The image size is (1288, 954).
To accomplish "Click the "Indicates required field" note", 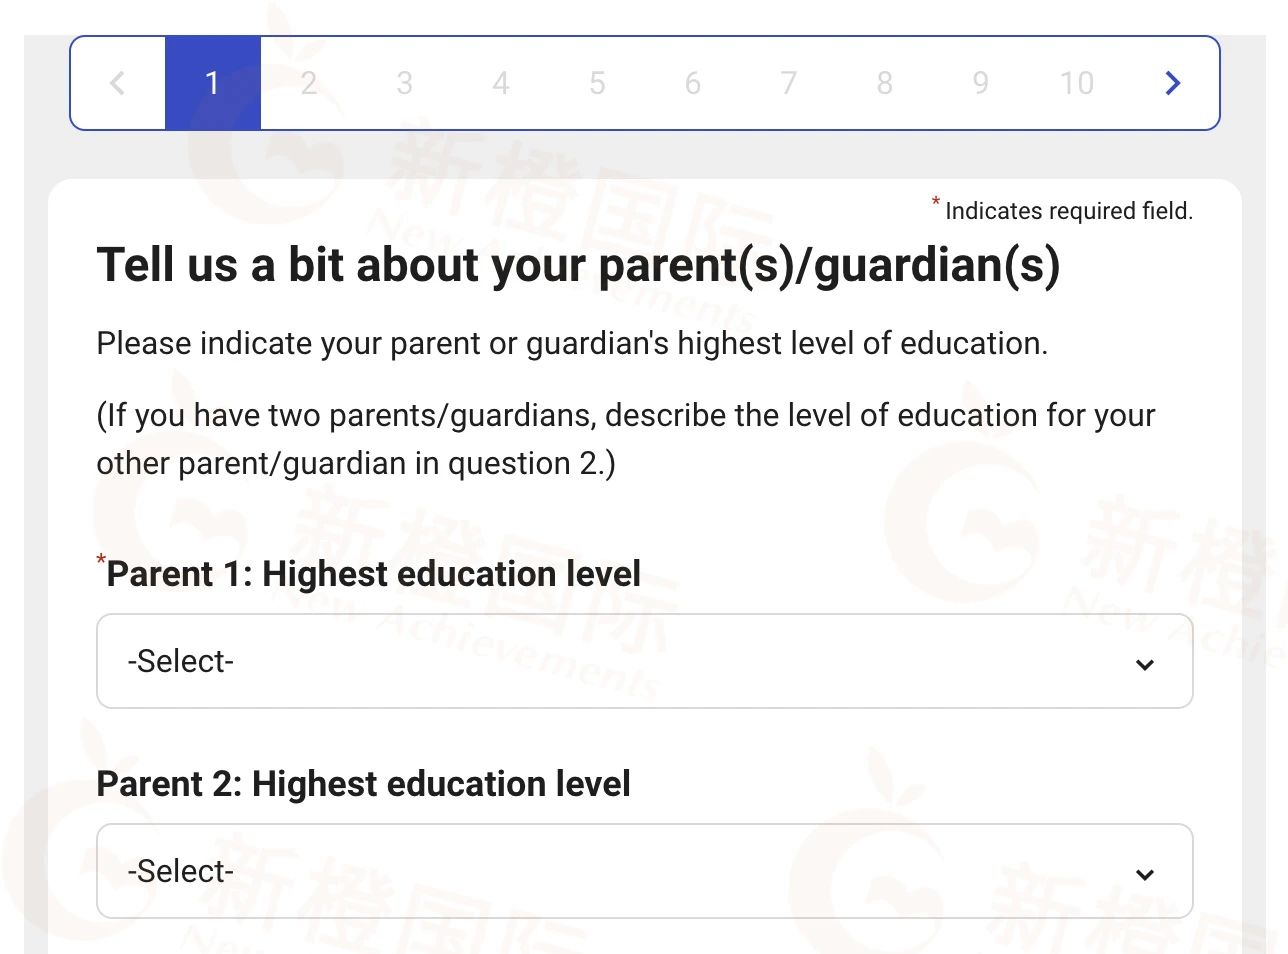I will click(1068, 211).
